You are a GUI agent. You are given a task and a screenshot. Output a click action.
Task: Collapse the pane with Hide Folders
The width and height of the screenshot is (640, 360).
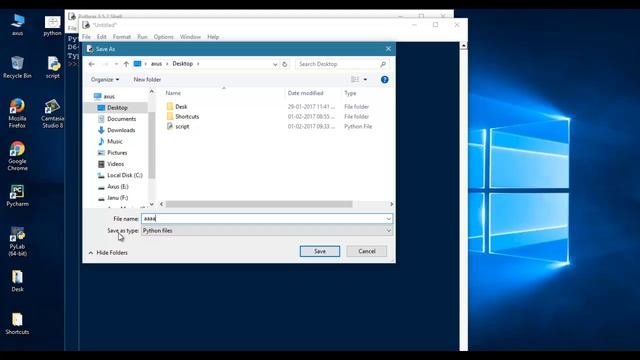[x=108, y=253]
